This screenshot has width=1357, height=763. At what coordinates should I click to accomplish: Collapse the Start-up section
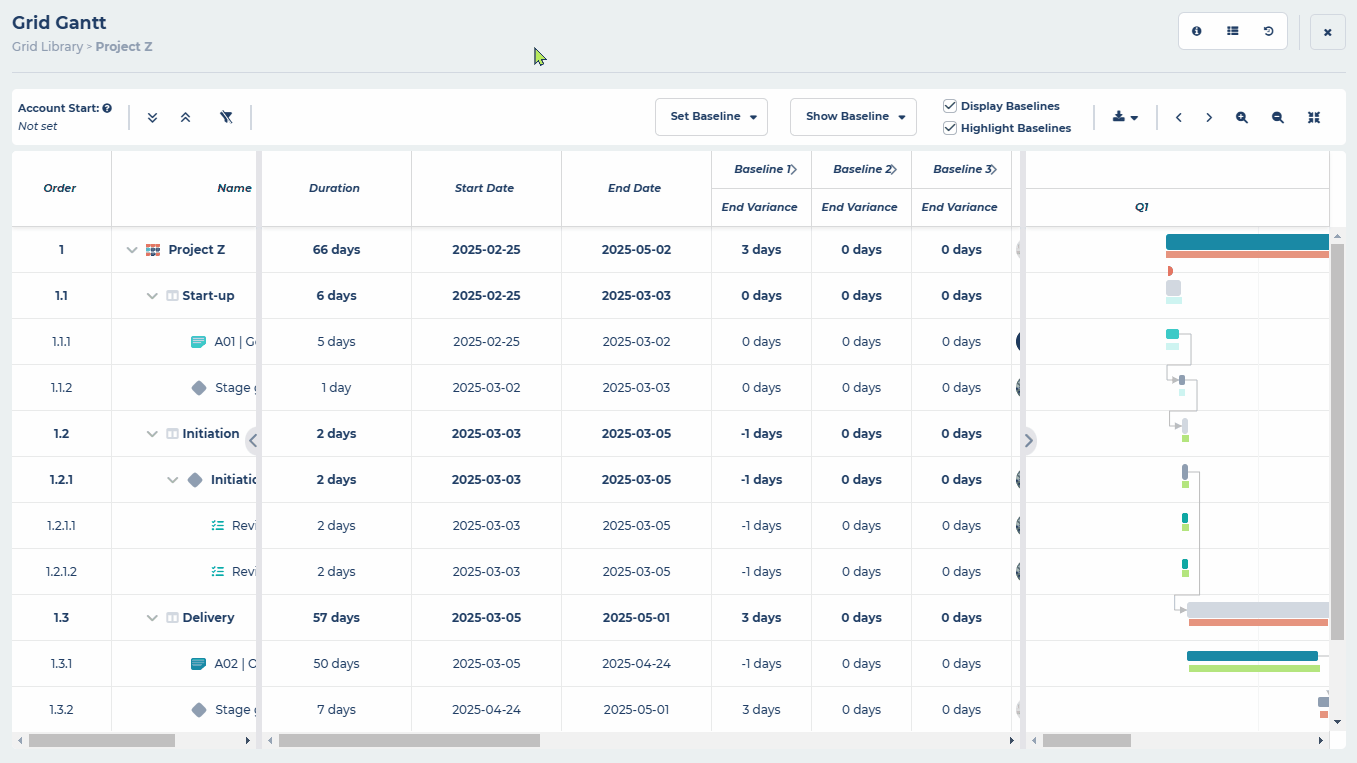point(151,295)
